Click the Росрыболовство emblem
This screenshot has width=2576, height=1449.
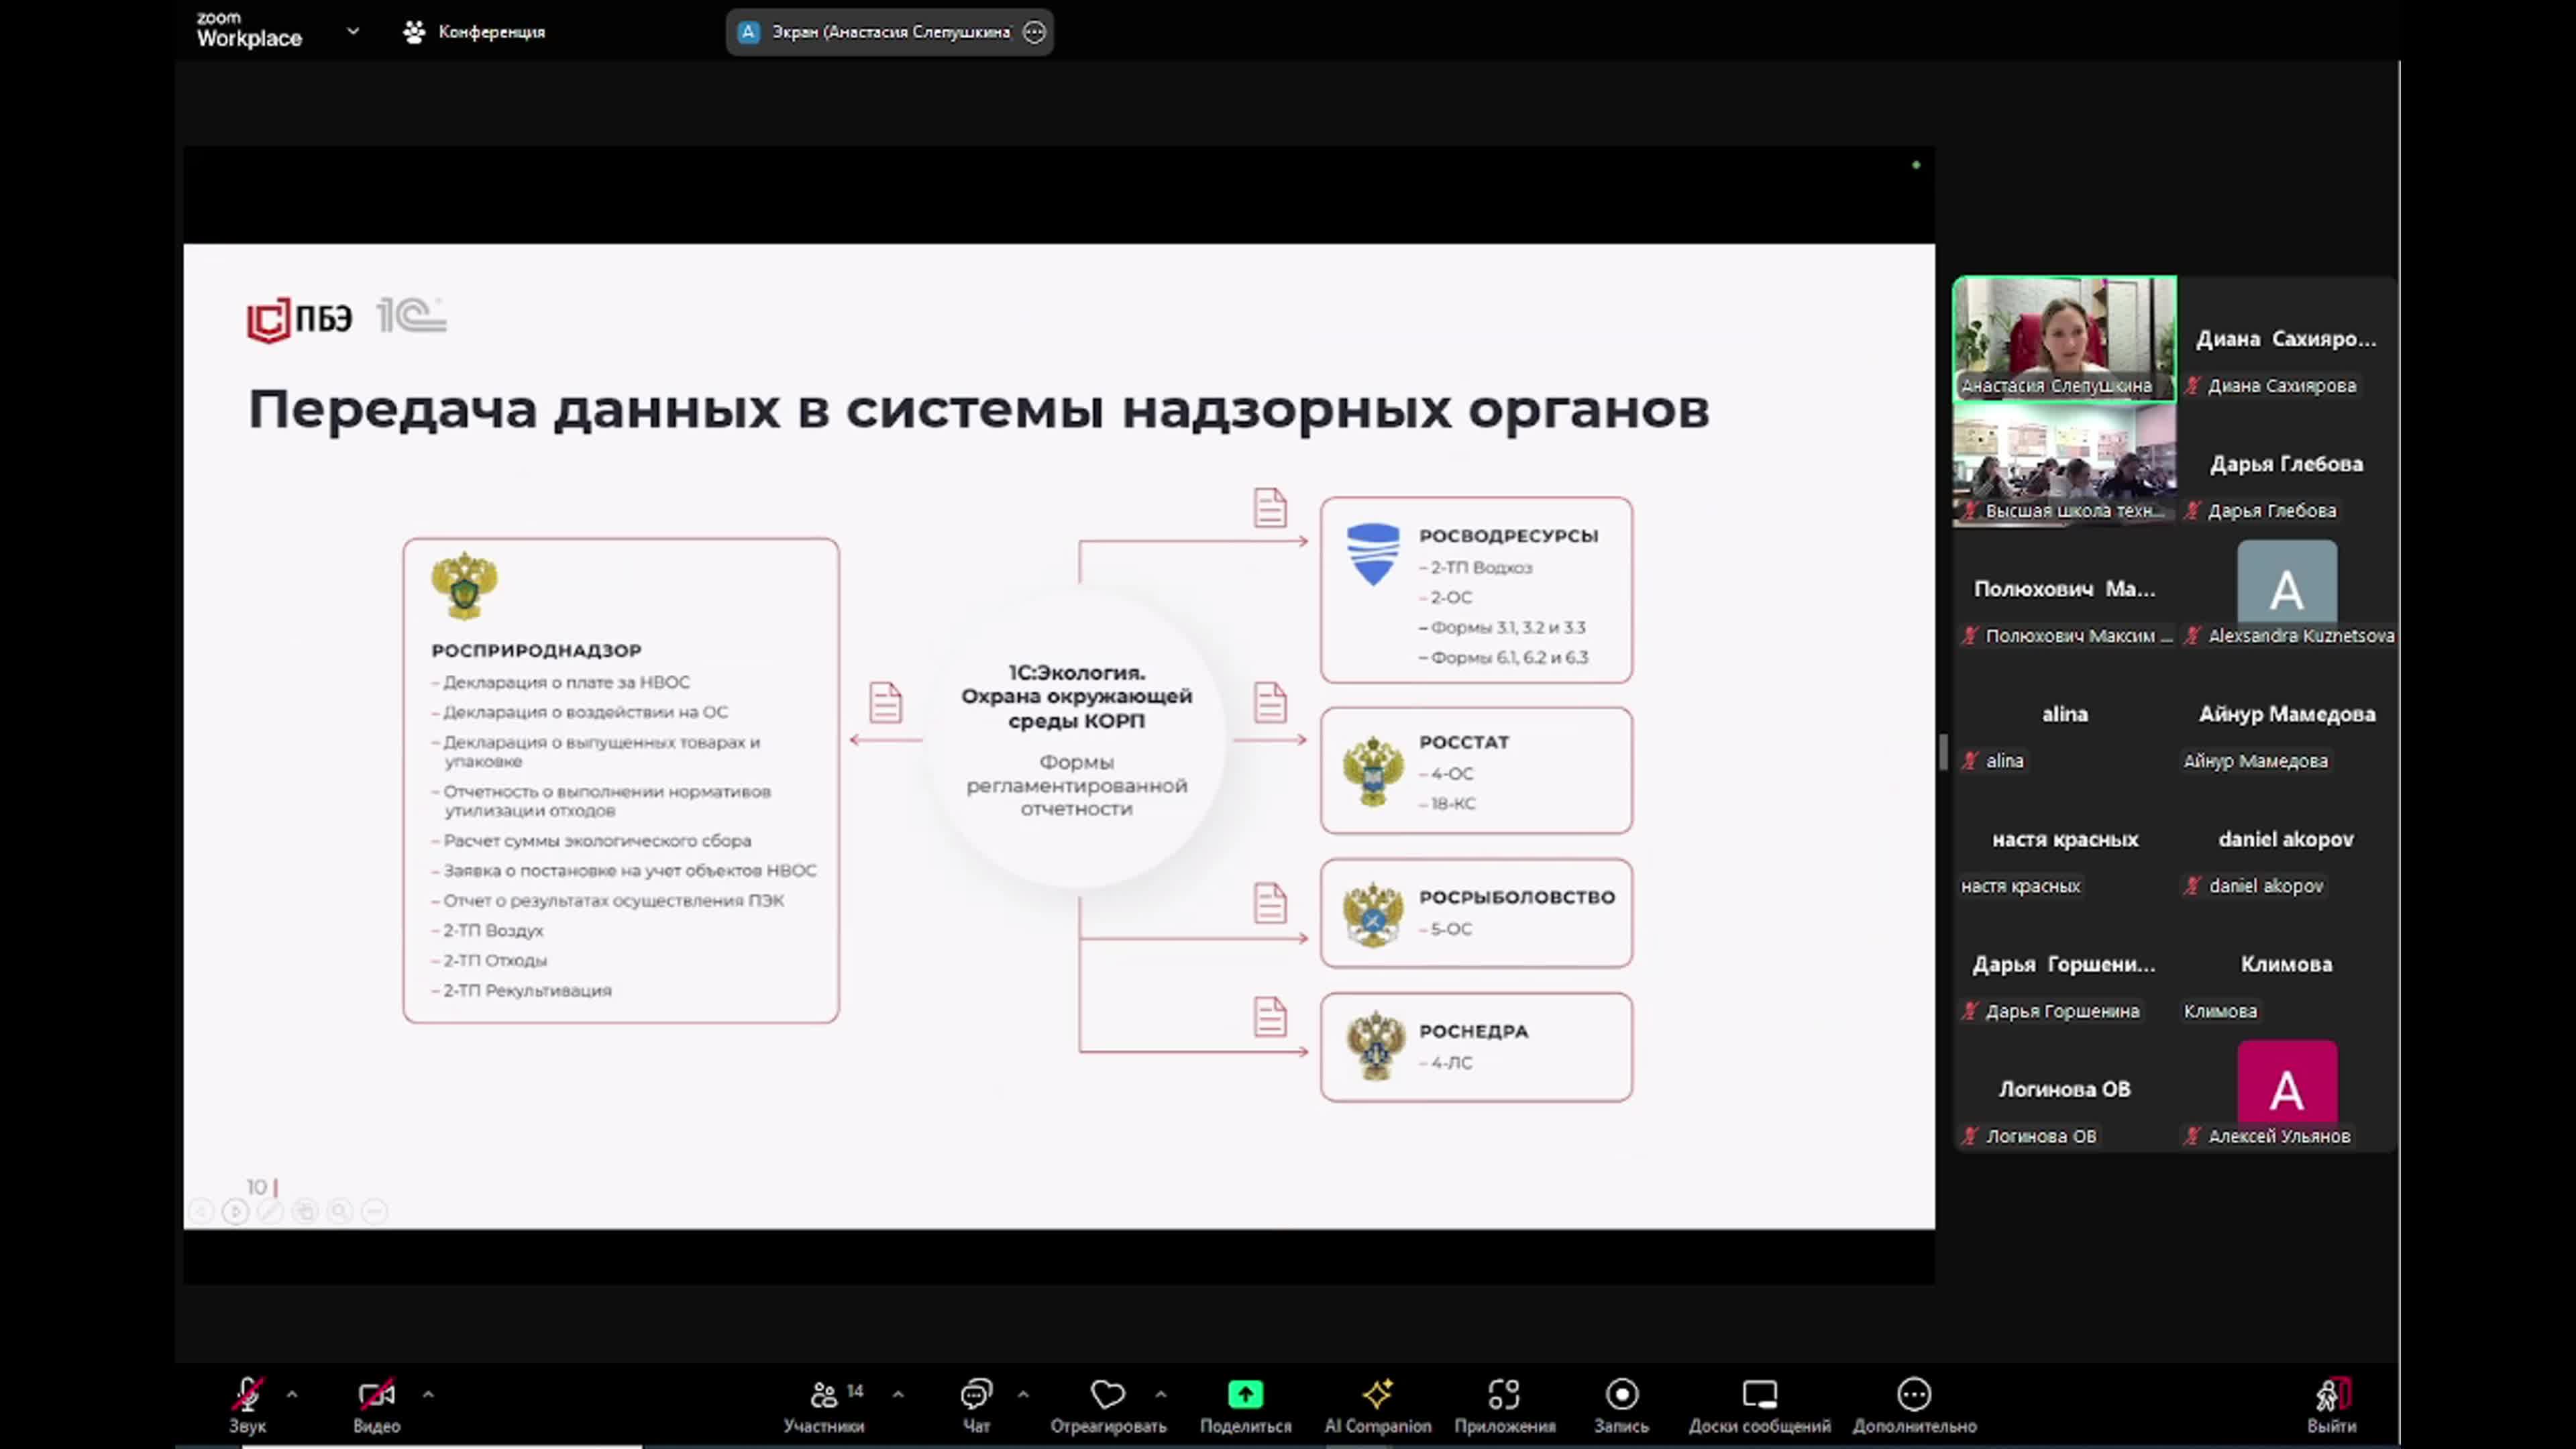pyautogui.click(x=1373, y=915)
